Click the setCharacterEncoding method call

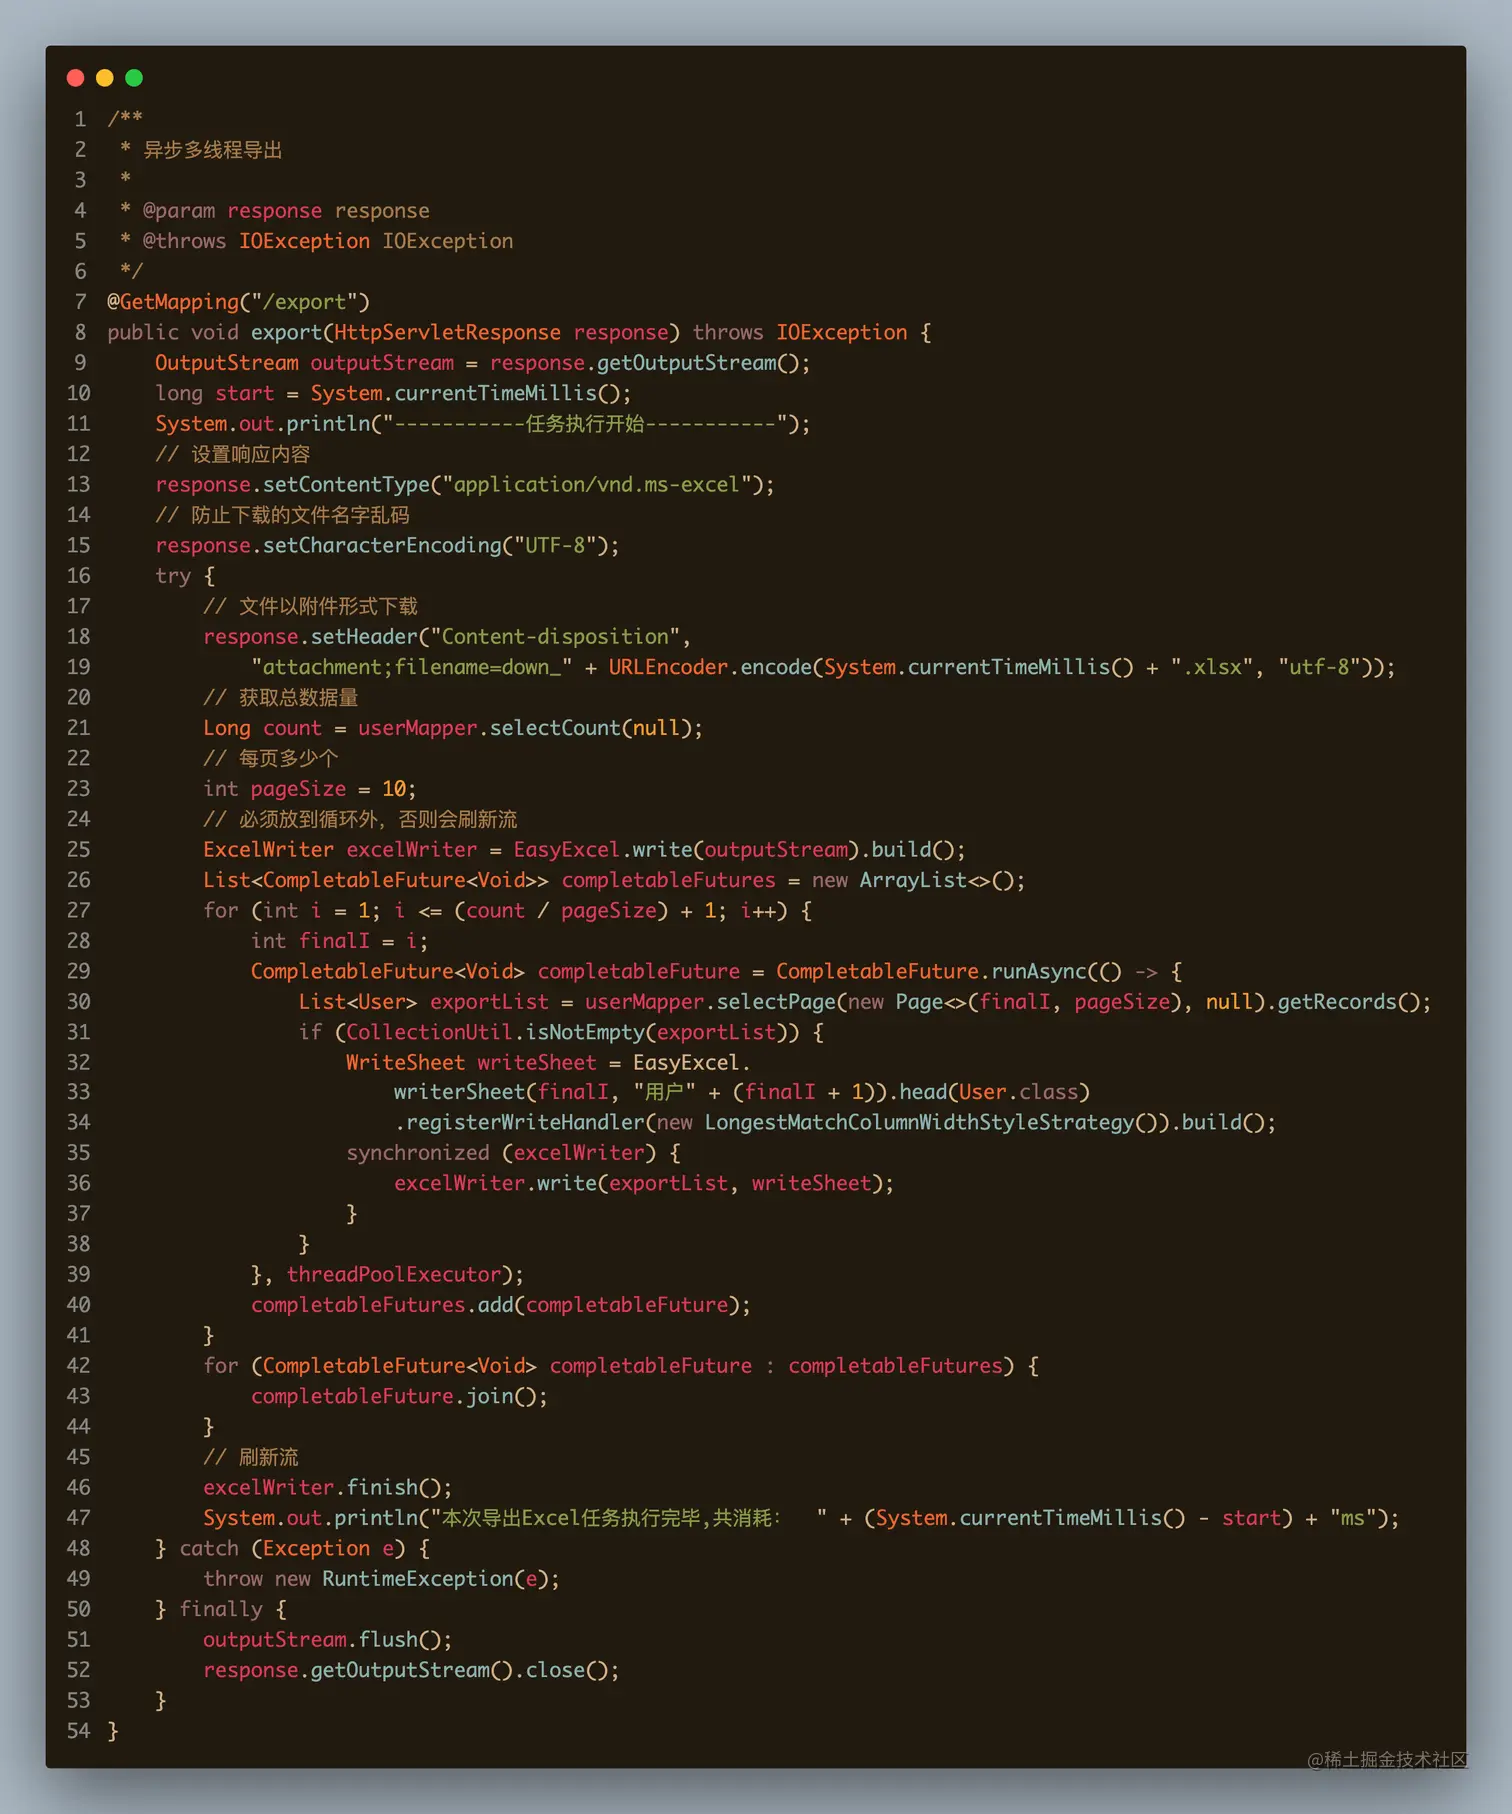click(x=383, y=546)
